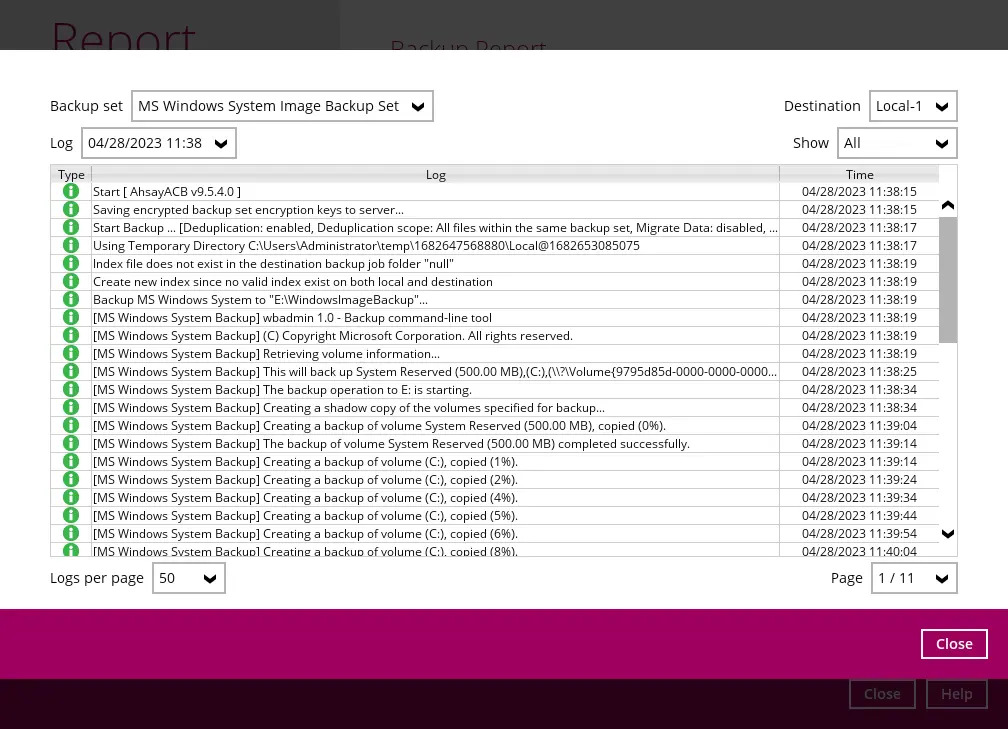Image resolution: width=1008 pixels, height=729 pixels.
Task: Click info icon for 'backup operation to E: is starting'
Action: (71, 389)
